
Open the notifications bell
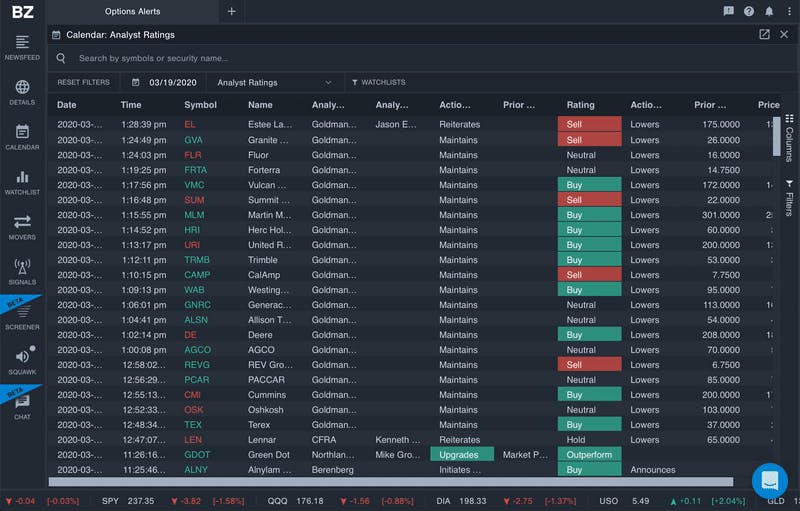(769, 11)
